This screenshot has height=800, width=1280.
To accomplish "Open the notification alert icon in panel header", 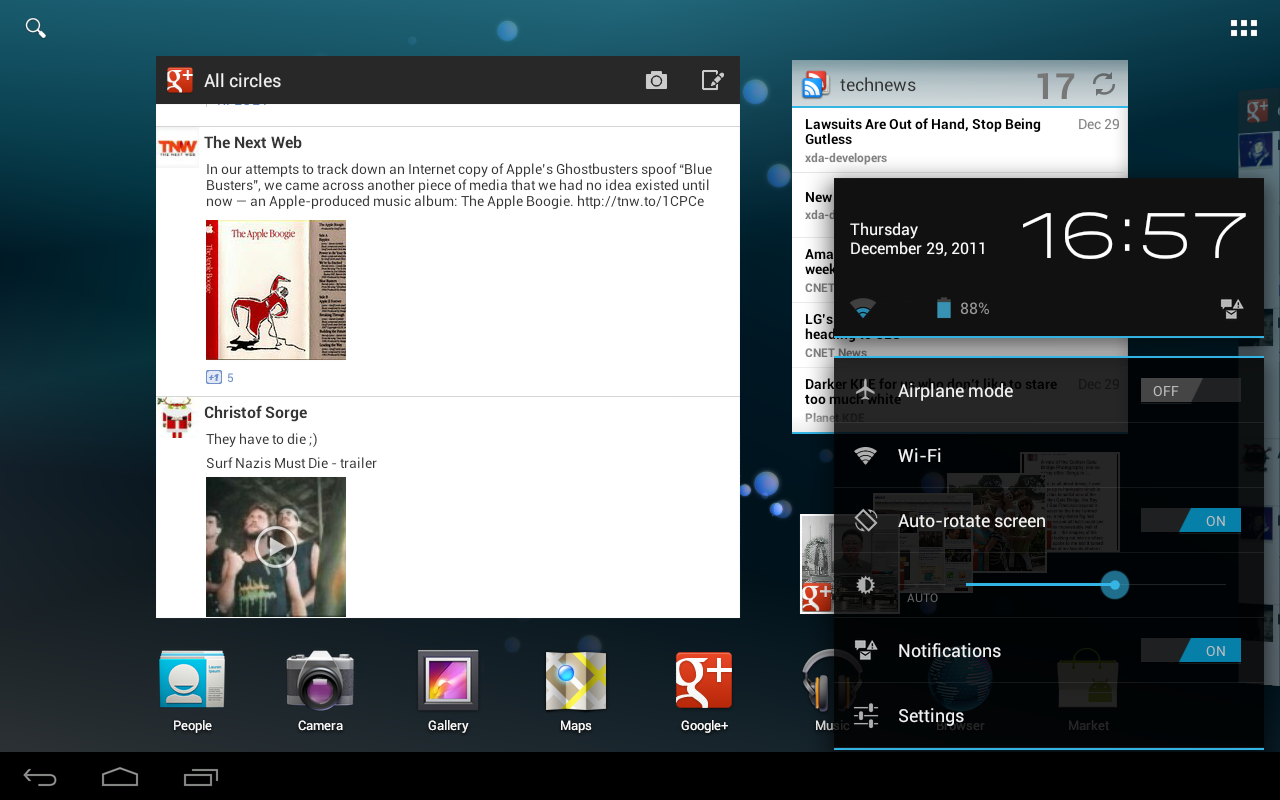I will pos(1232,309).
